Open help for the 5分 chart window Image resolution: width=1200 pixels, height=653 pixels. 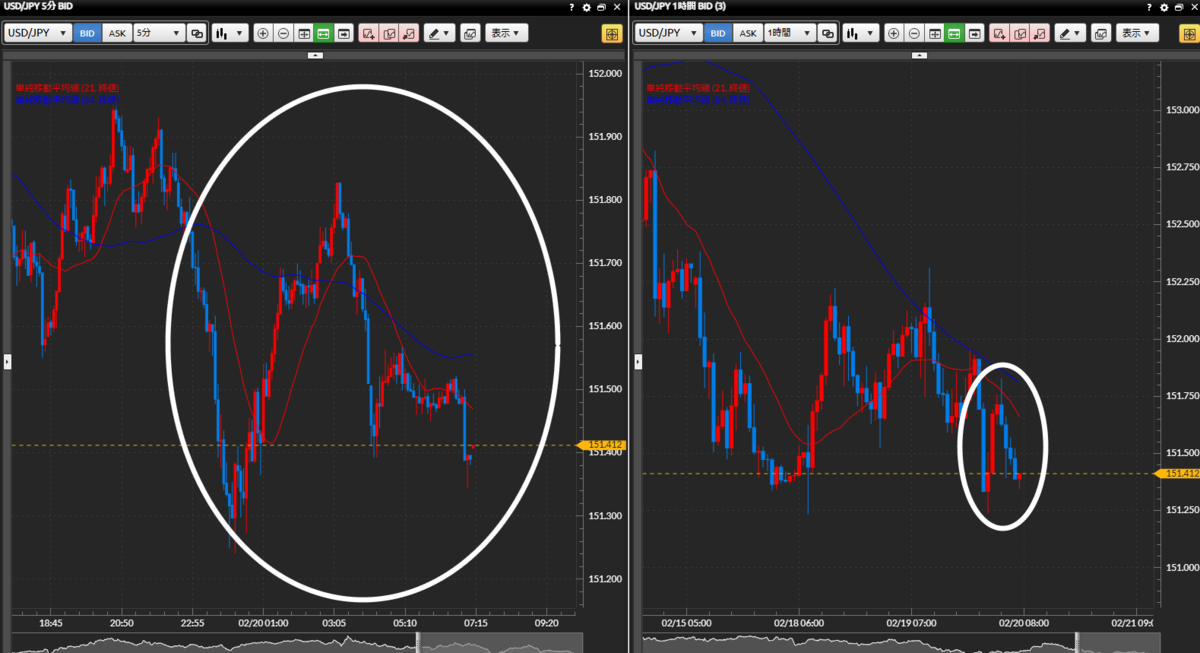click(x=571, y=7)
